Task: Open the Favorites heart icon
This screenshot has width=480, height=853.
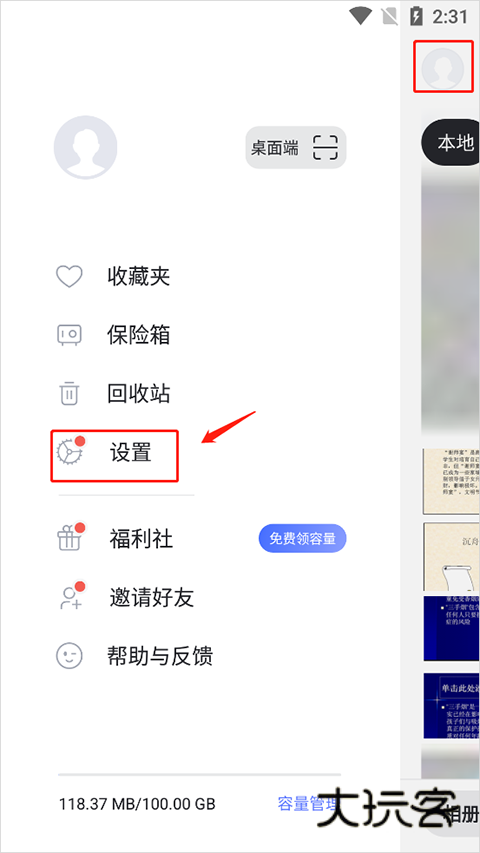Action: tap(70, 276)
